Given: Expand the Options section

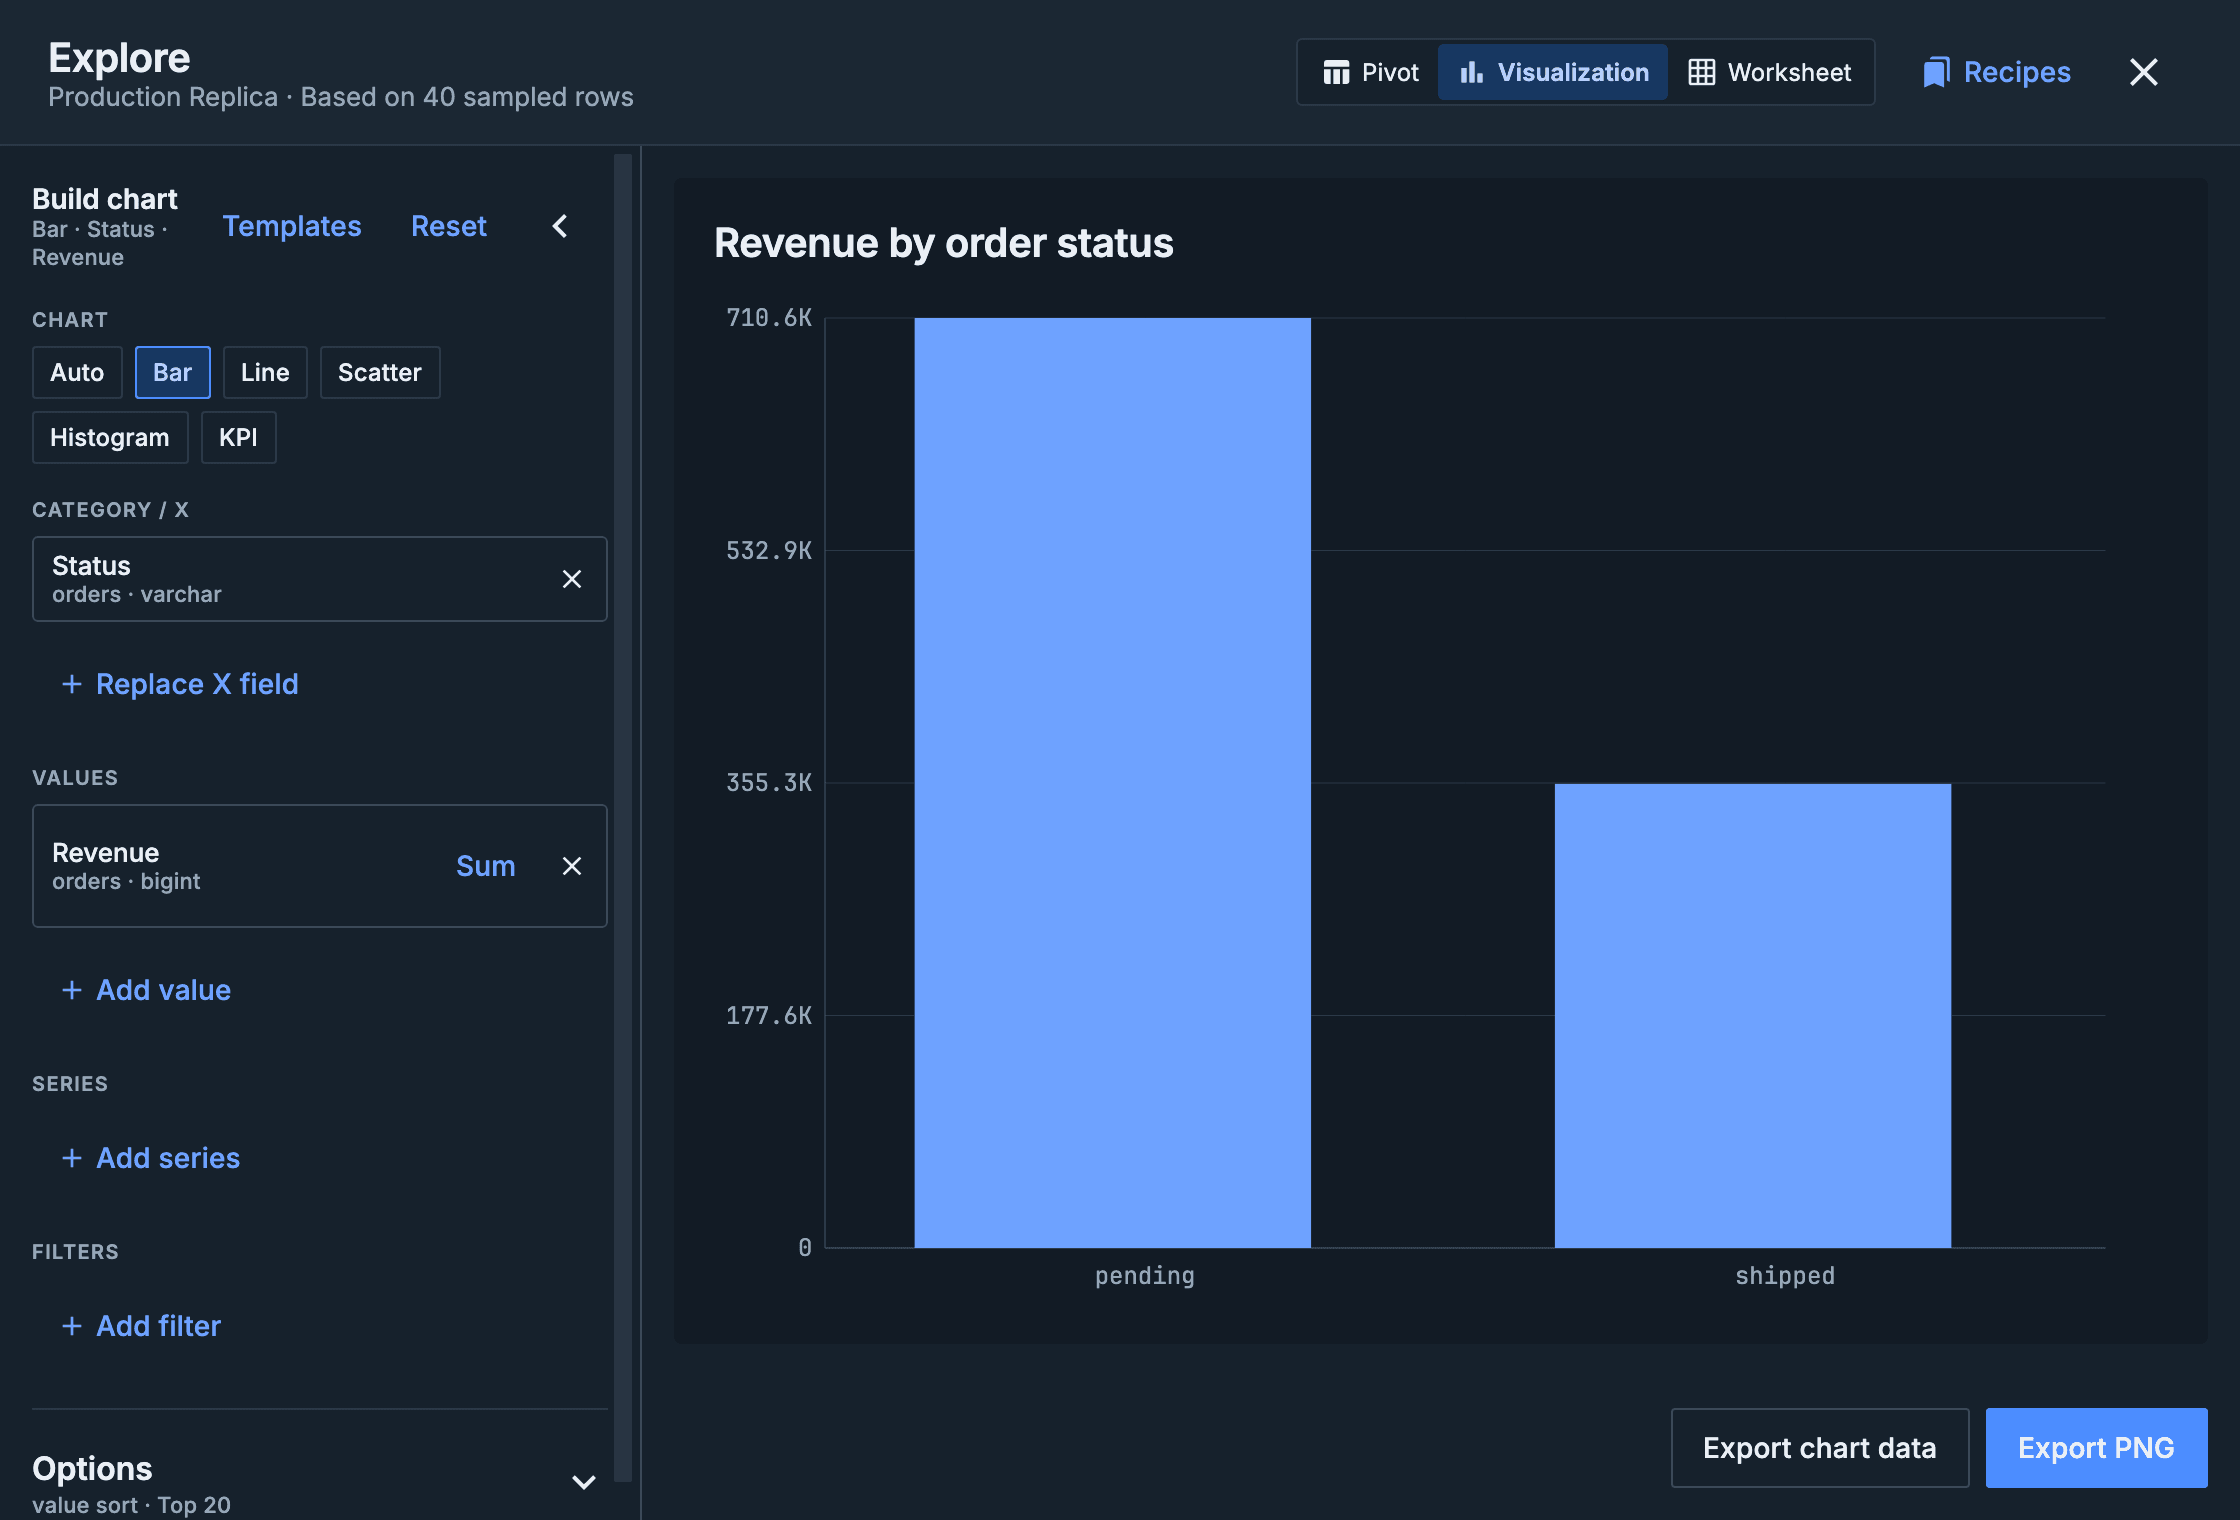Looking at the screenshot, I should point(584,1482).
